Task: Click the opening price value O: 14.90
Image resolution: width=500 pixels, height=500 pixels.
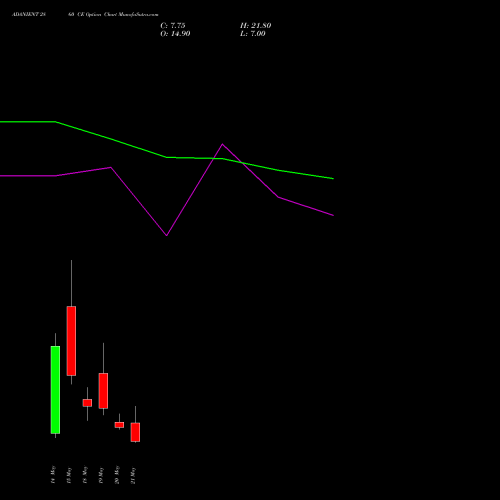Action: pos(175,34)
